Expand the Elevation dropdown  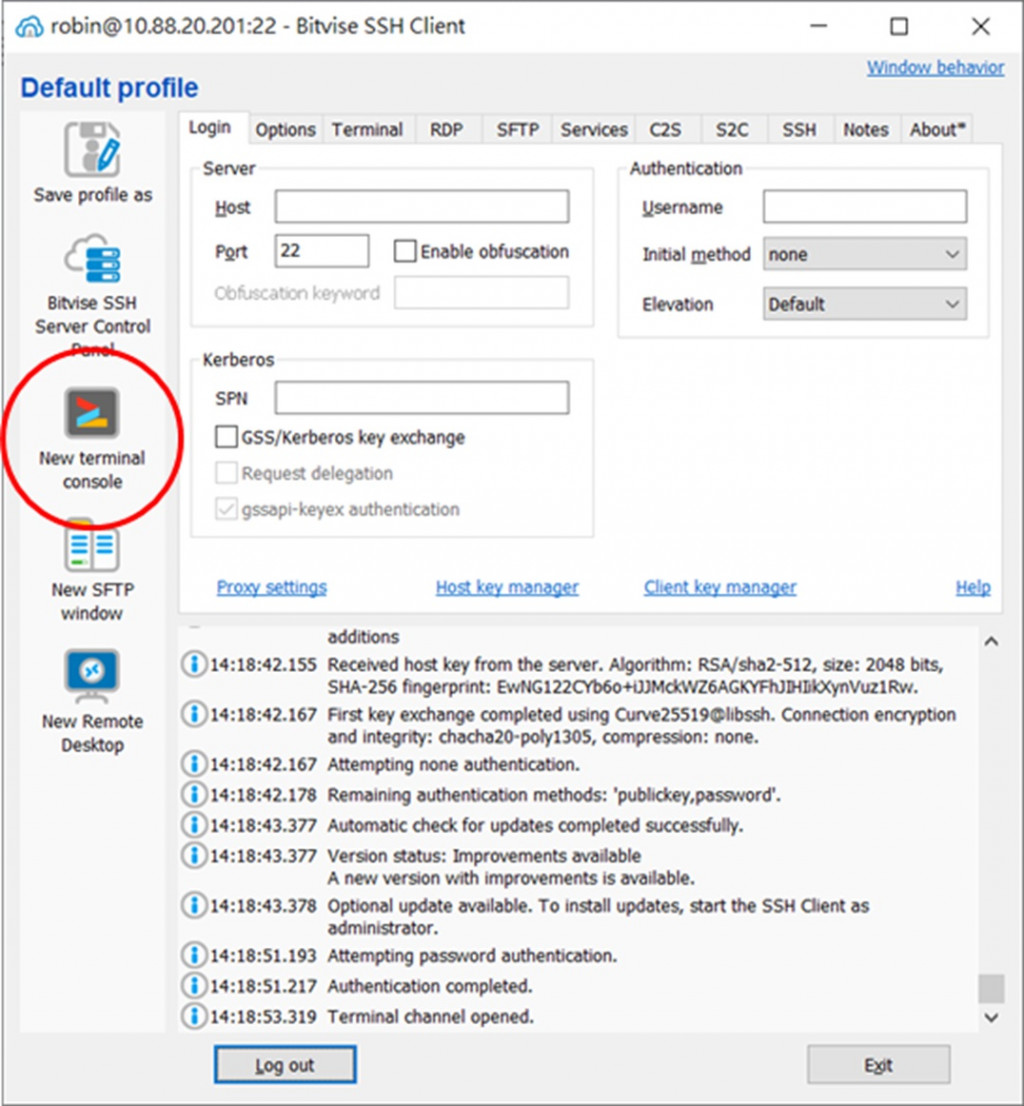[865, 304]
